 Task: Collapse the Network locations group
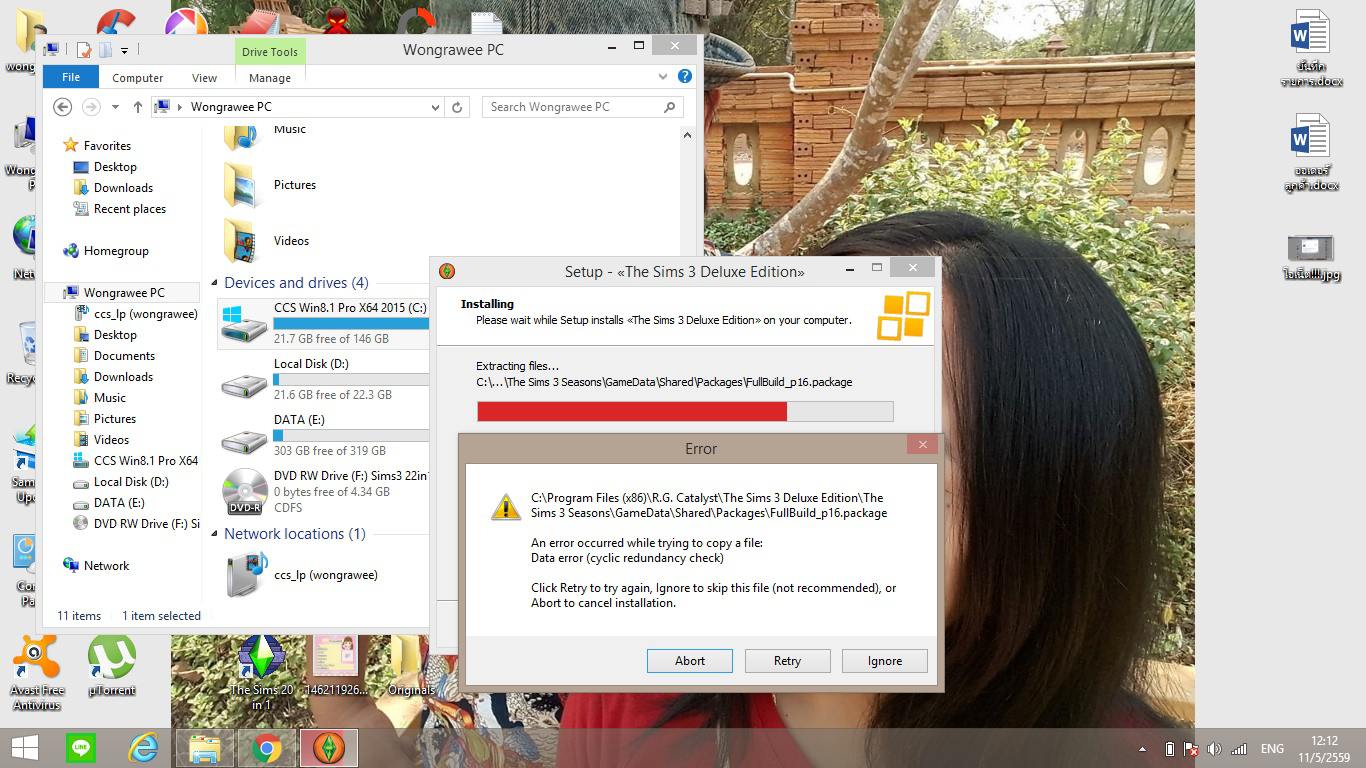(215, 535)
